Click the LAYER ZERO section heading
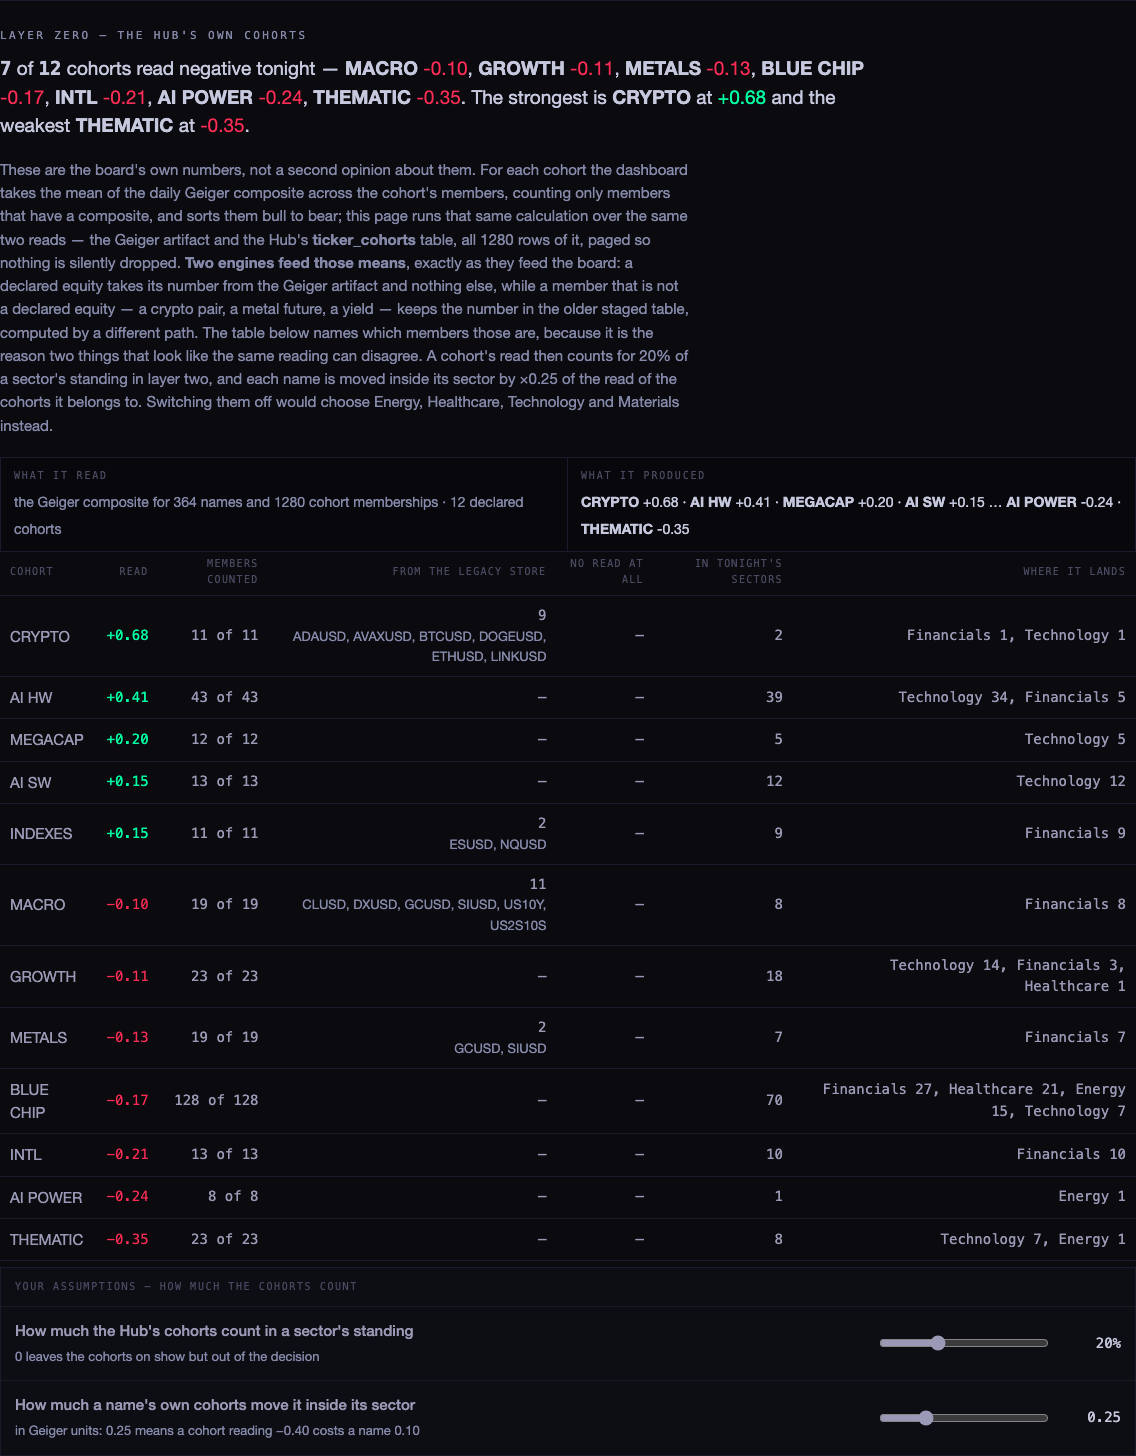Screen dimensions: 1136x1456 coord(153,35)
